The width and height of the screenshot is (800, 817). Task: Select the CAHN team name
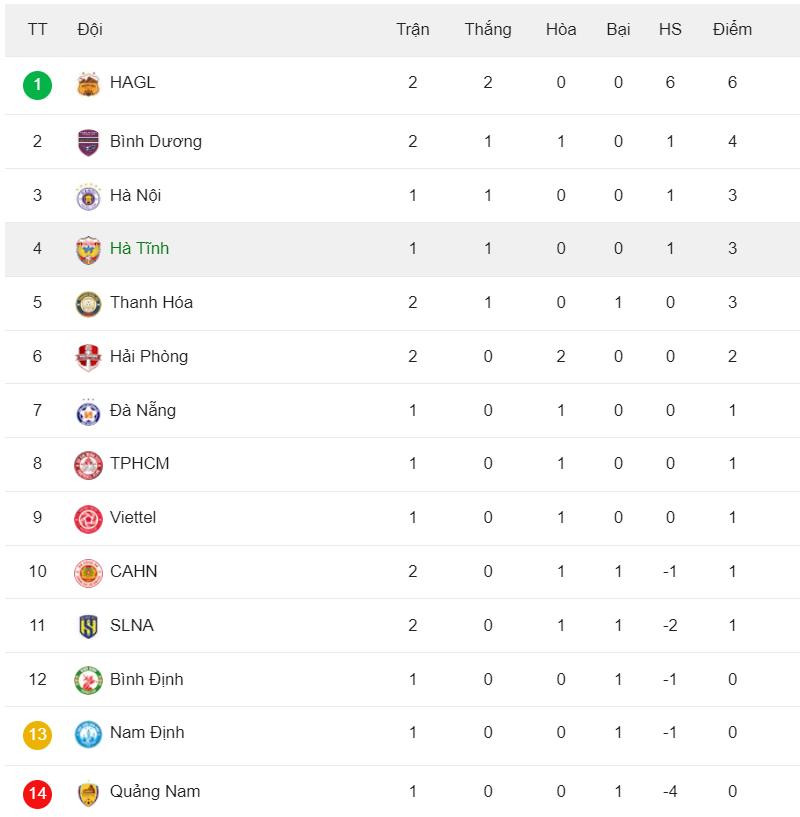pyautogui.click(x=134, y=572)
